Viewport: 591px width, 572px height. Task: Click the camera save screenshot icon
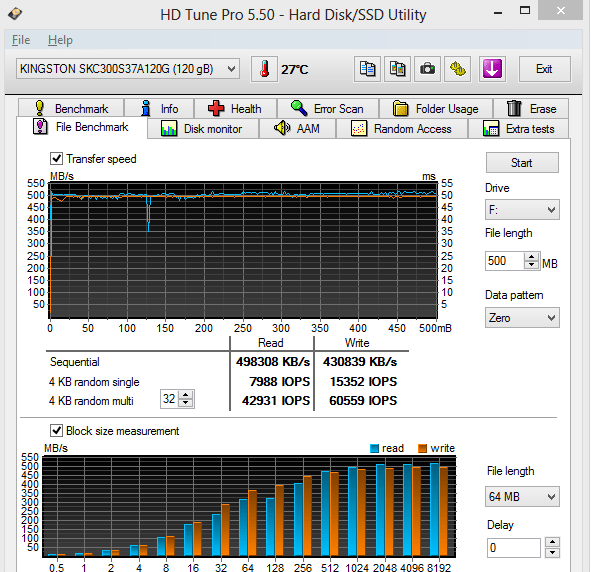pos(427,69)
